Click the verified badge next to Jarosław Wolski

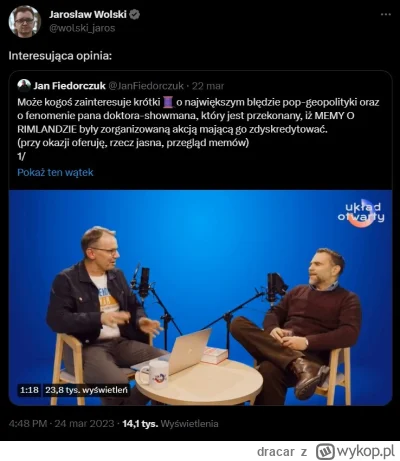[134, 14]
